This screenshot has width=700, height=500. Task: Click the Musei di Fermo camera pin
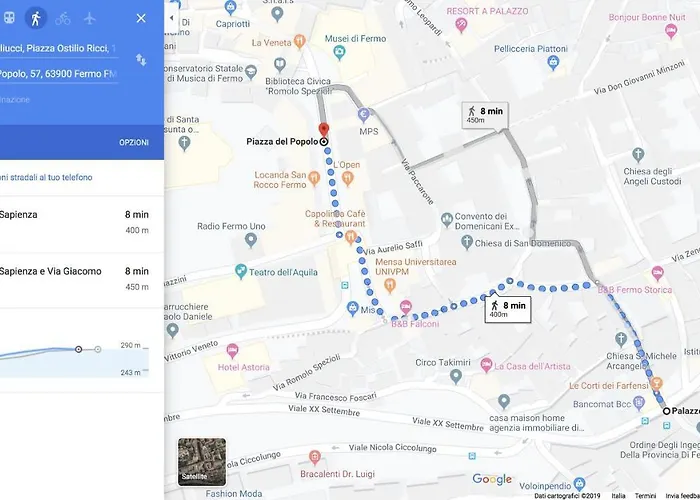tap(340, 52)
